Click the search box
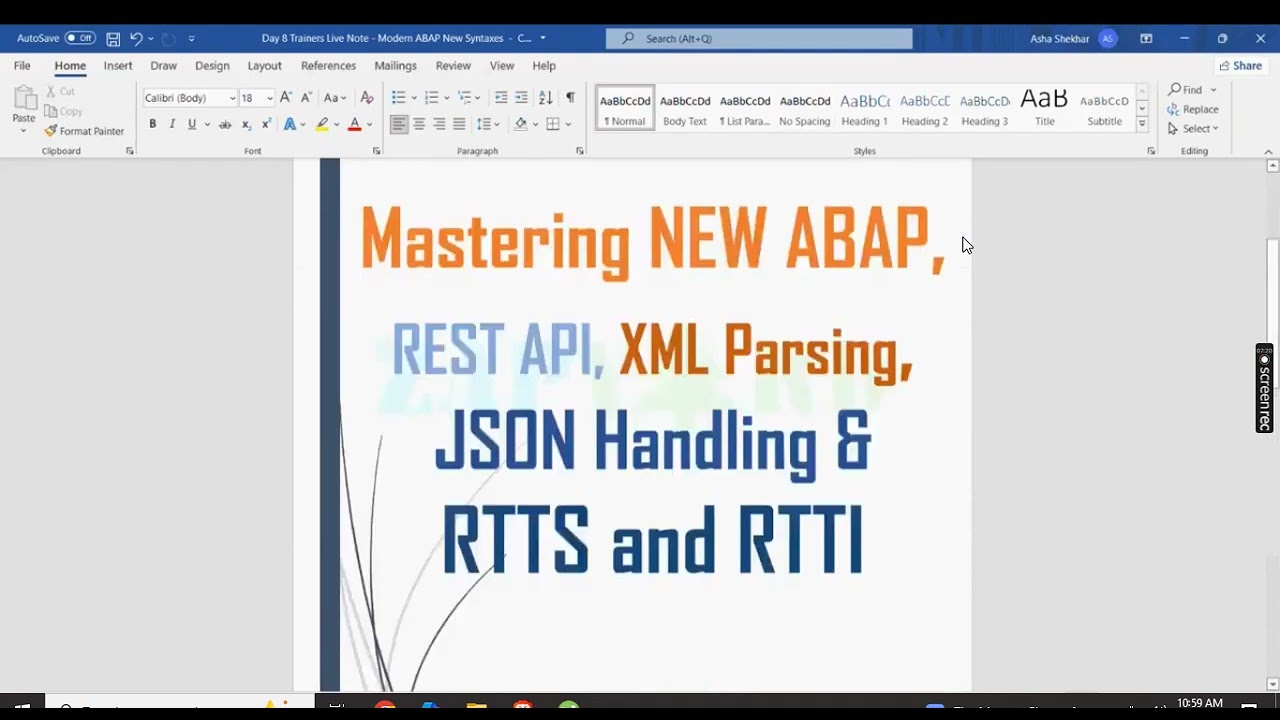Viewport: 1280px width, 720px height. tap(759, 39)
